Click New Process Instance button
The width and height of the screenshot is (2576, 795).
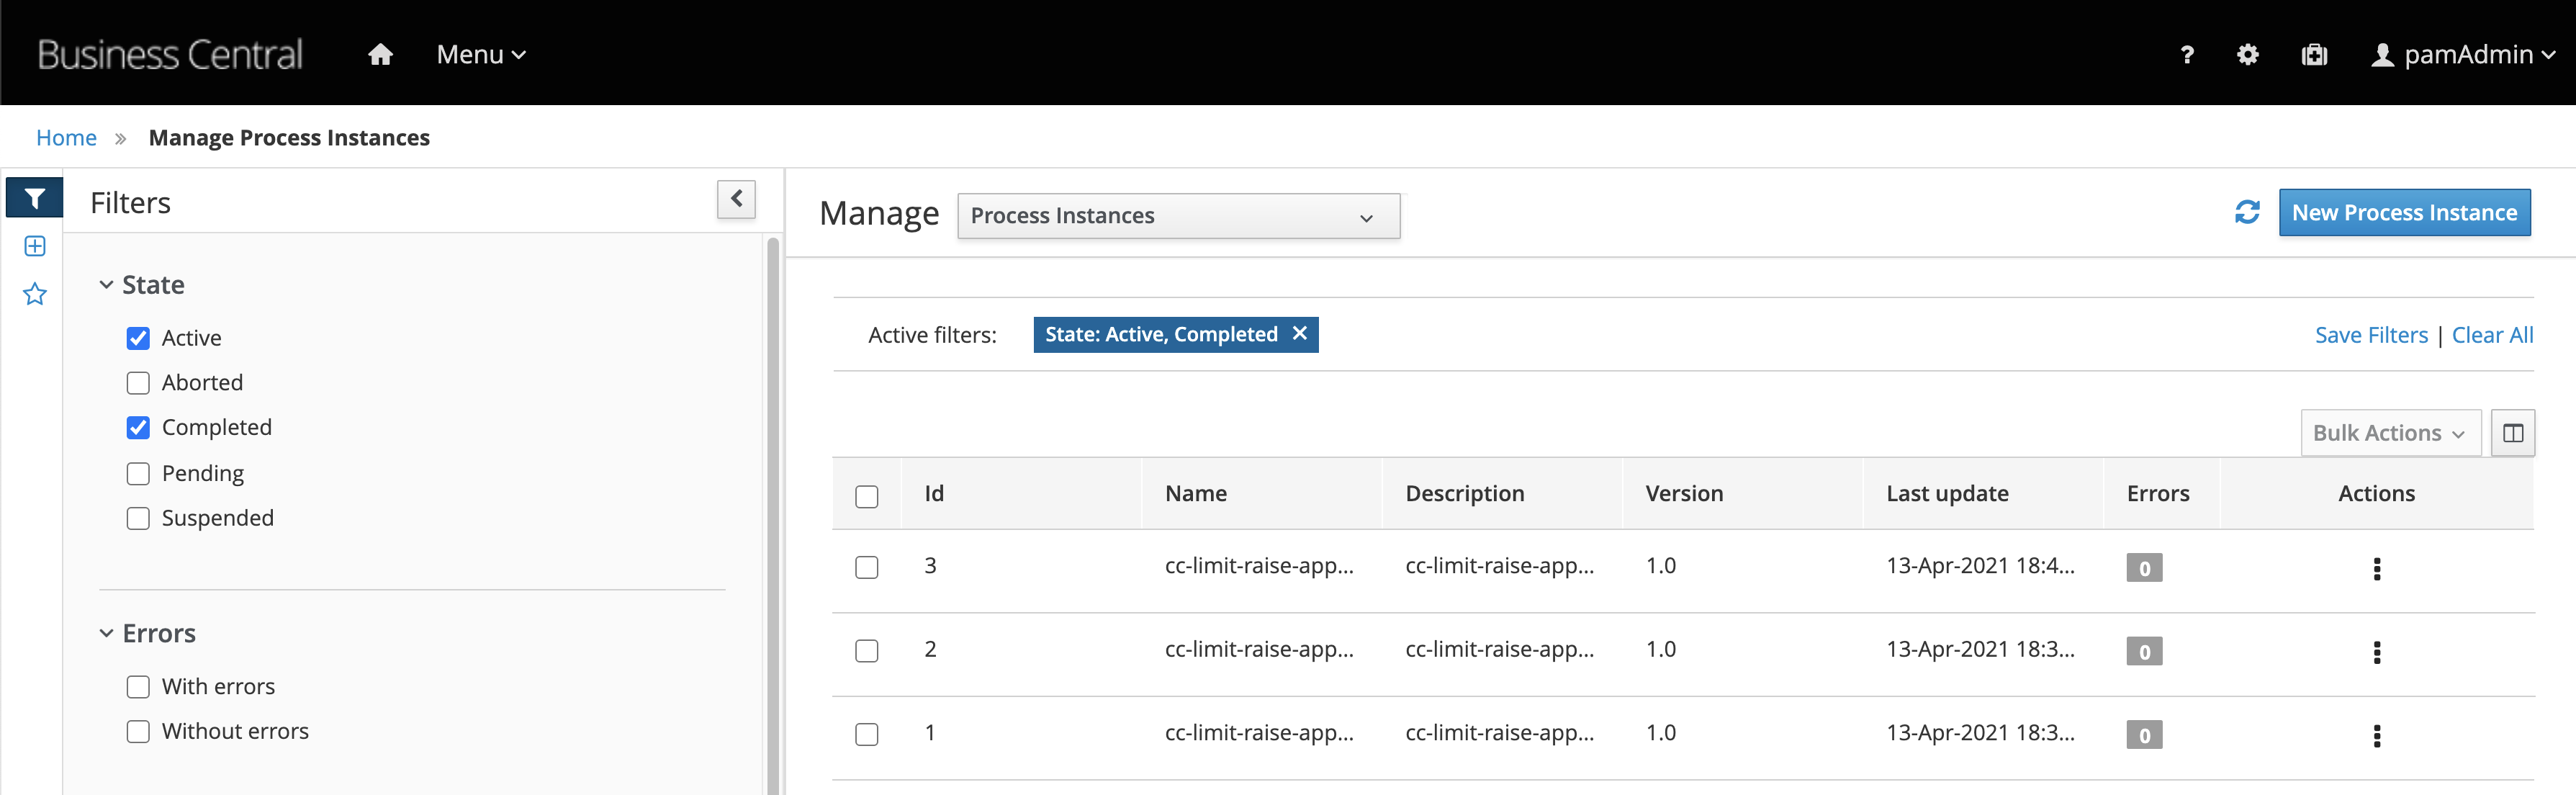point(2404,212)
